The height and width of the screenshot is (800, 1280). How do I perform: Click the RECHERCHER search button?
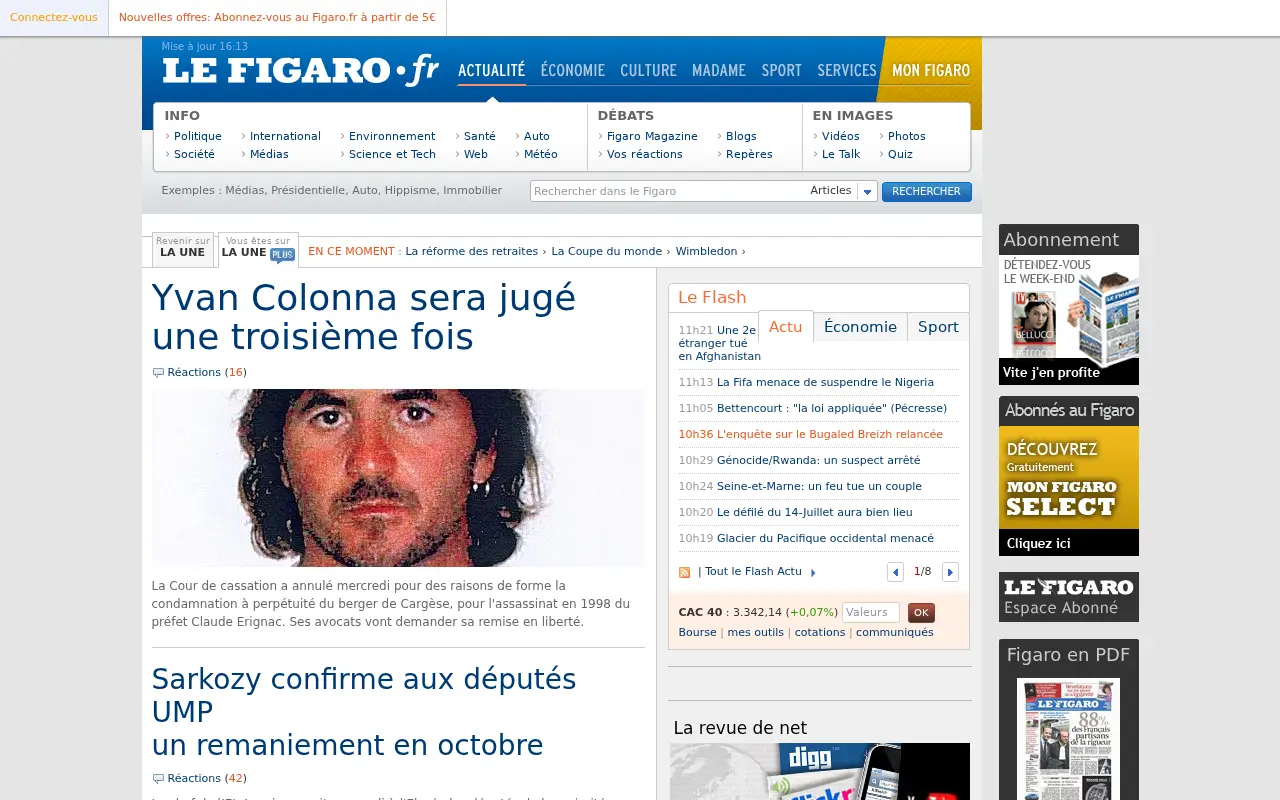pos(926,192)
